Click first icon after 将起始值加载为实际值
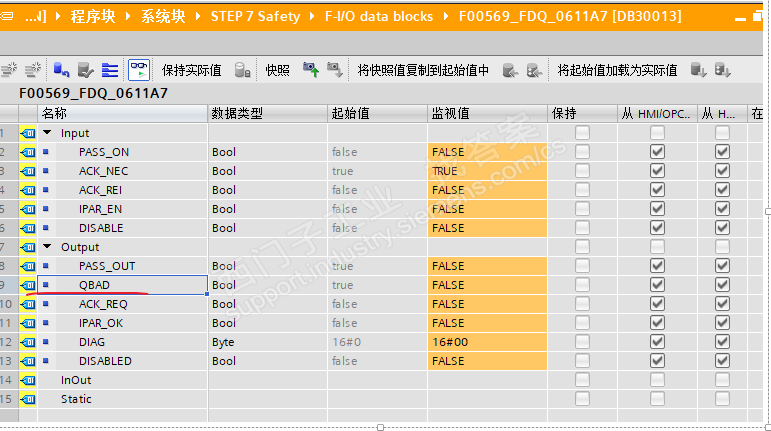 tap(698, 70)
